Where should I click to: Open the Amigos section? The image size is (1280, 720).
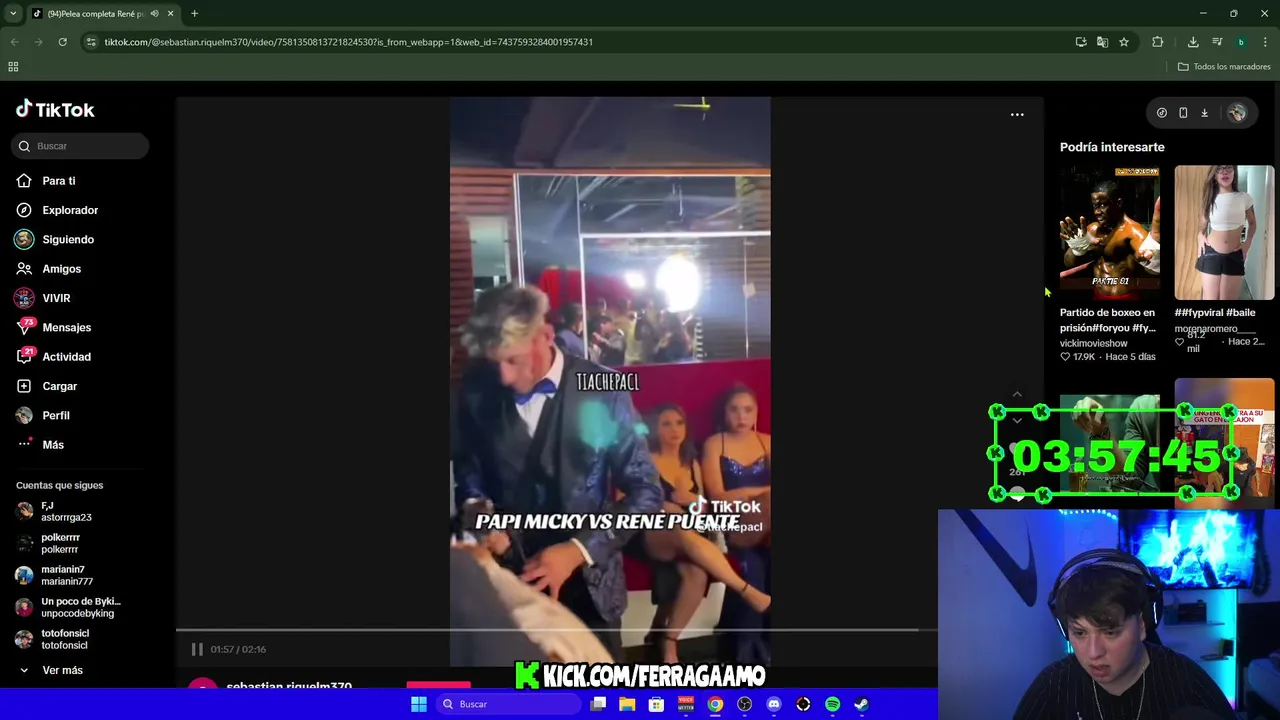pyautogui.click(x=61, y=269)
